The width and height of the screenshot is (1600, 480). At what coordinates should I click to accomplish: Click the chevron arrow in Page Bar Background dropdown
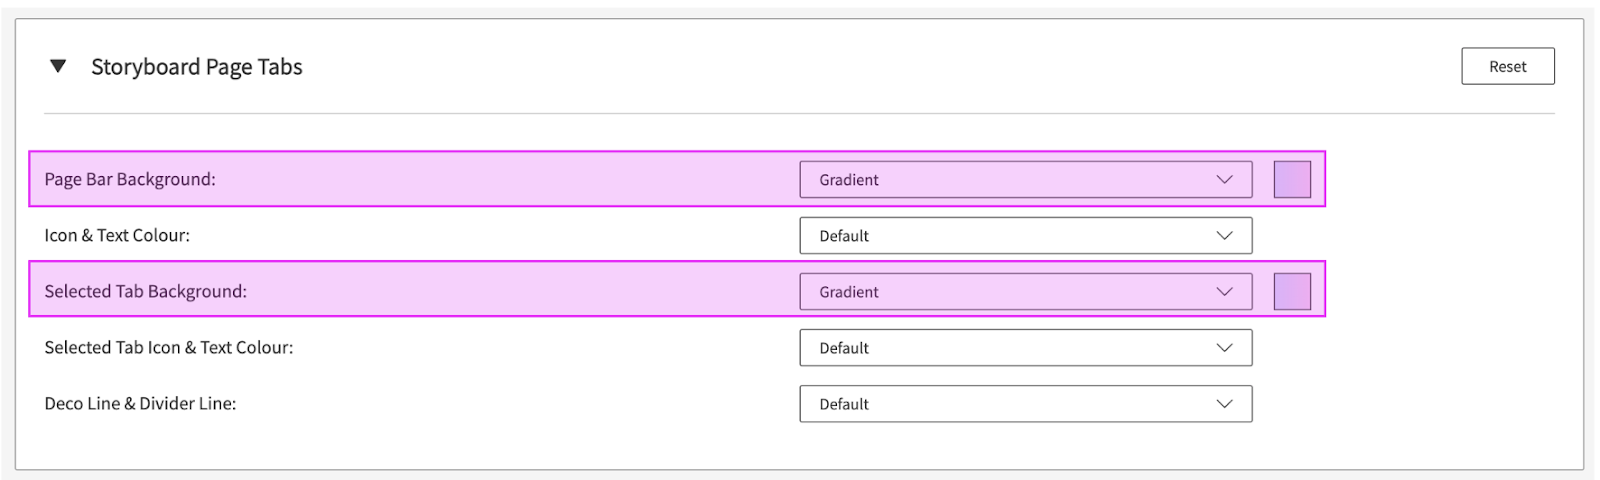(x=1224, y=180)
